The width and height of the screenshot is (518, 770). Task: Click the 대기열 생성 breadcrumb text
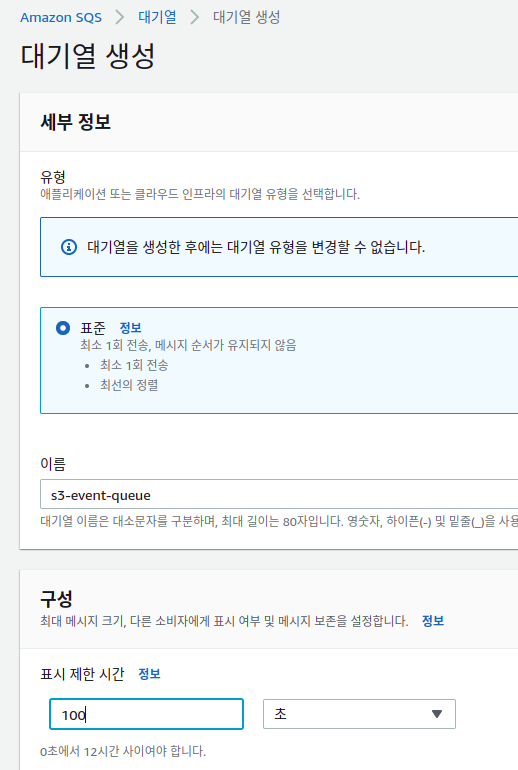(x=246, y=17)
